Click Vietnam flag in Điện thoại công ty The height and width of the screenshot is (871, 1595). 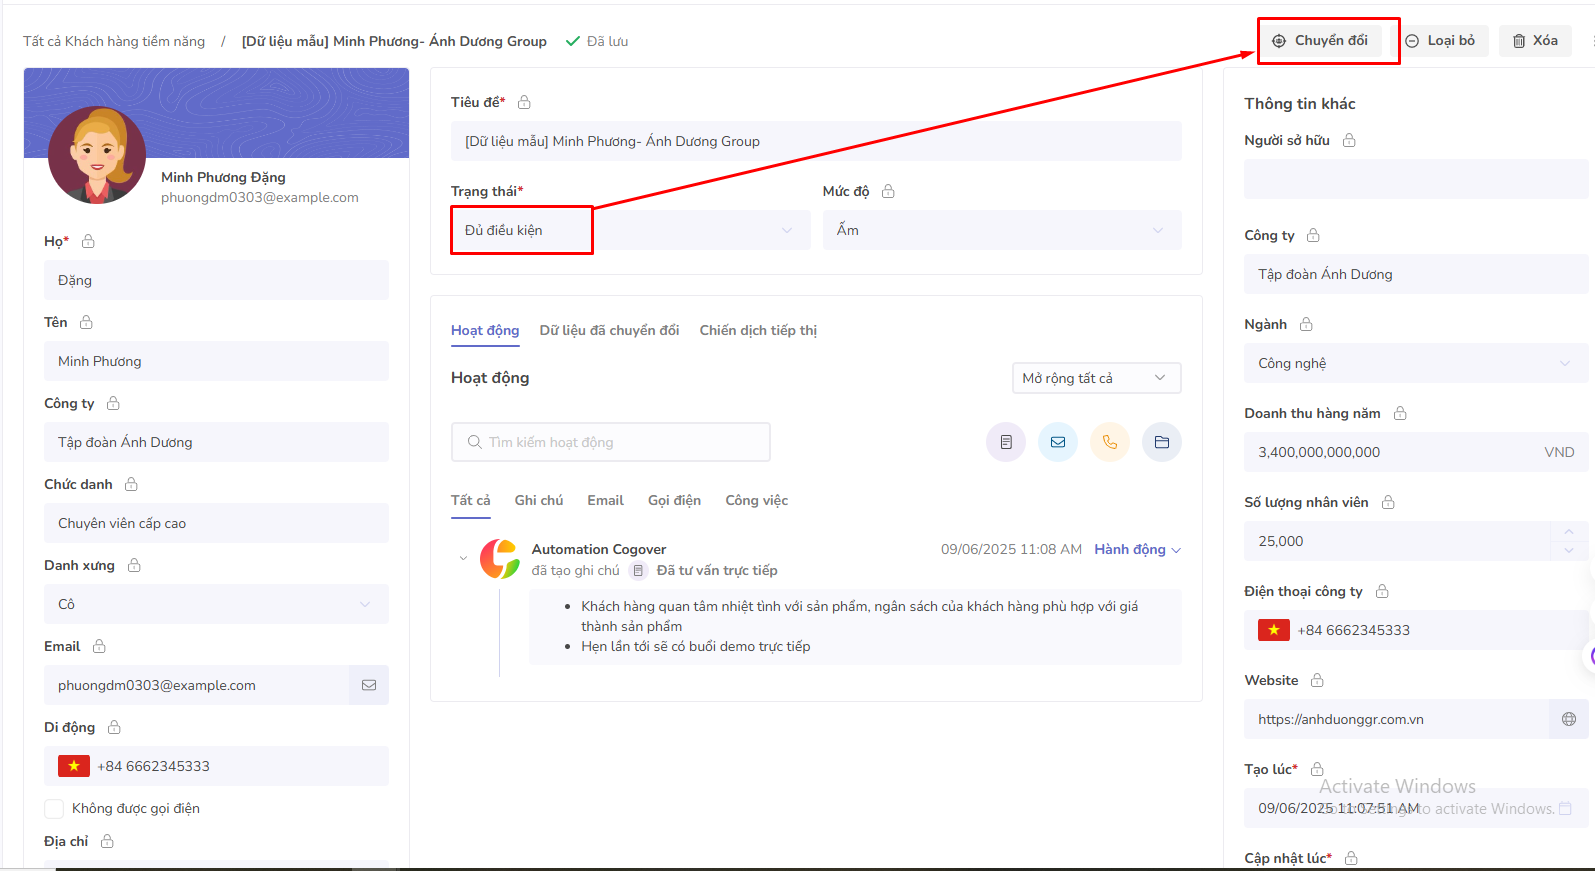point(1274,630)
